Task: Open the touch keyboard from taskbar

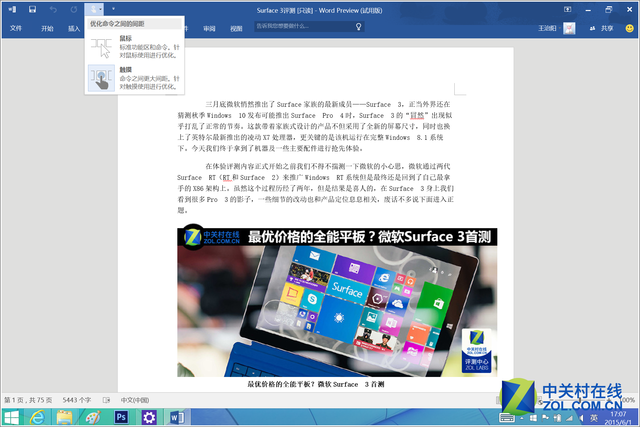Action: point(507,418)
